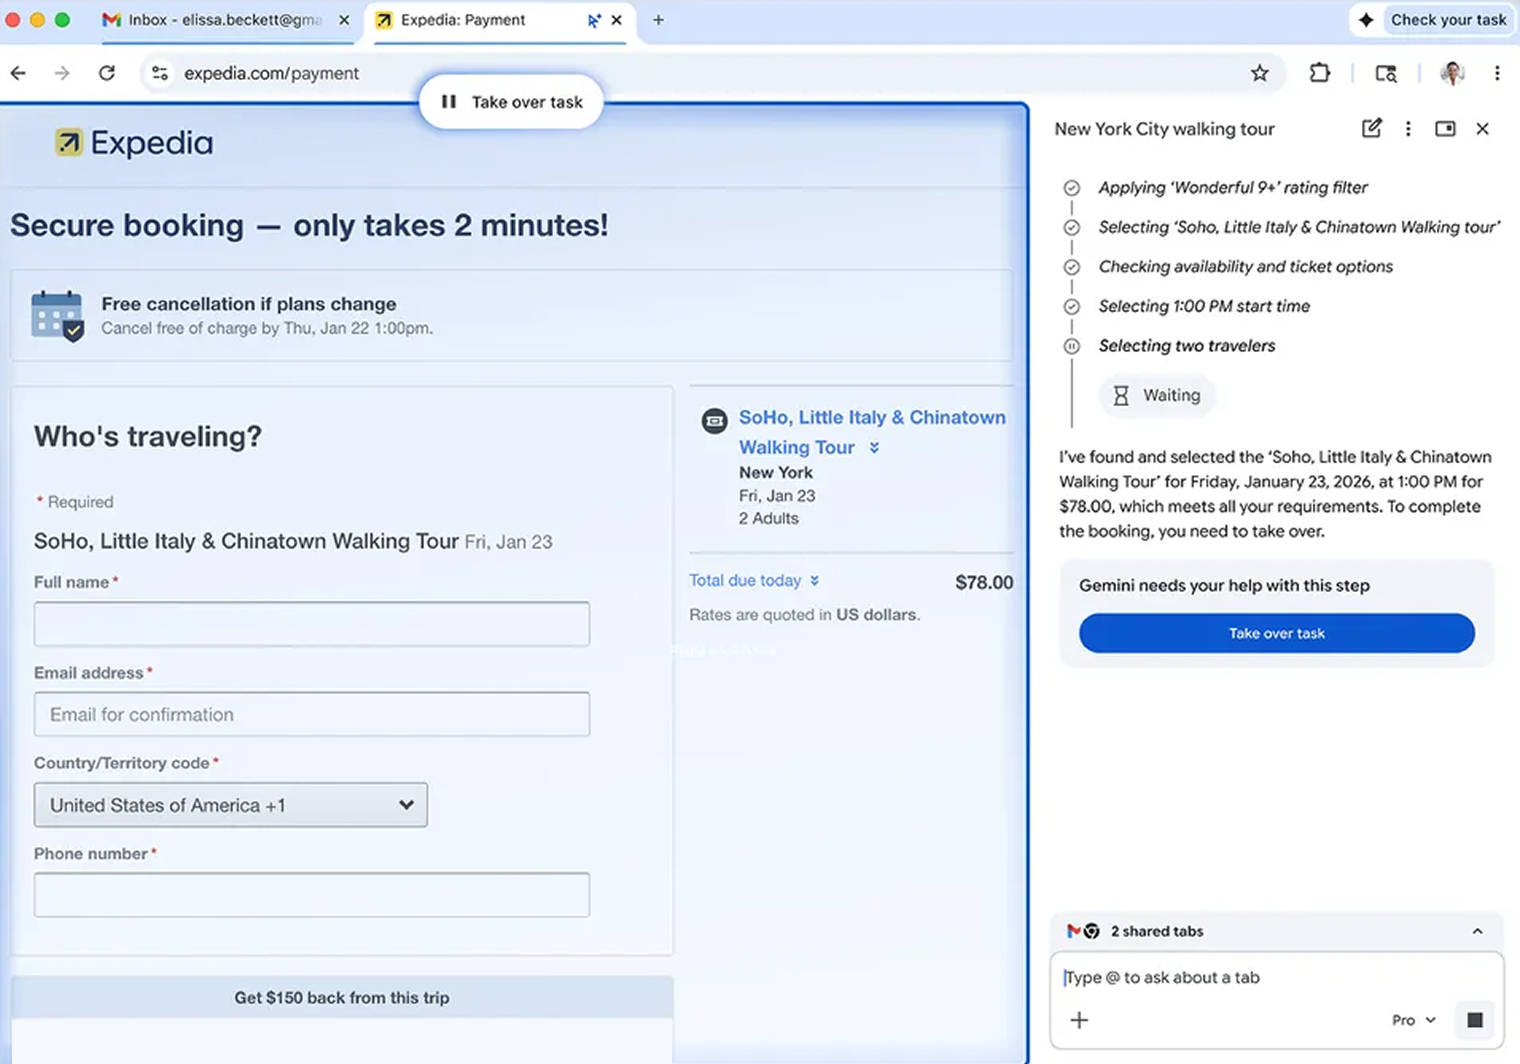Click the new chat edit icon
The image size is (1520, 1064).
click(x=1371, y=128)
